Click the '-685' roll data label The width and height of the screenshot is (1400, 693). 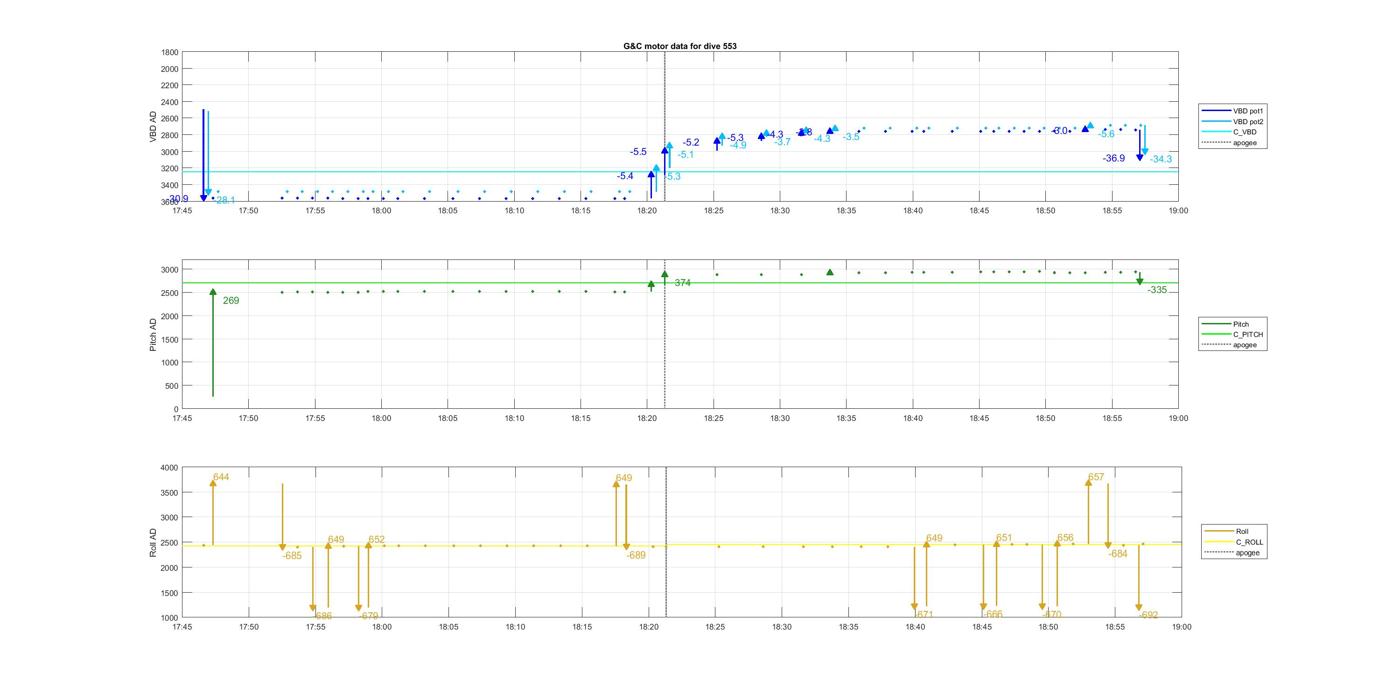tap(292, 555)
